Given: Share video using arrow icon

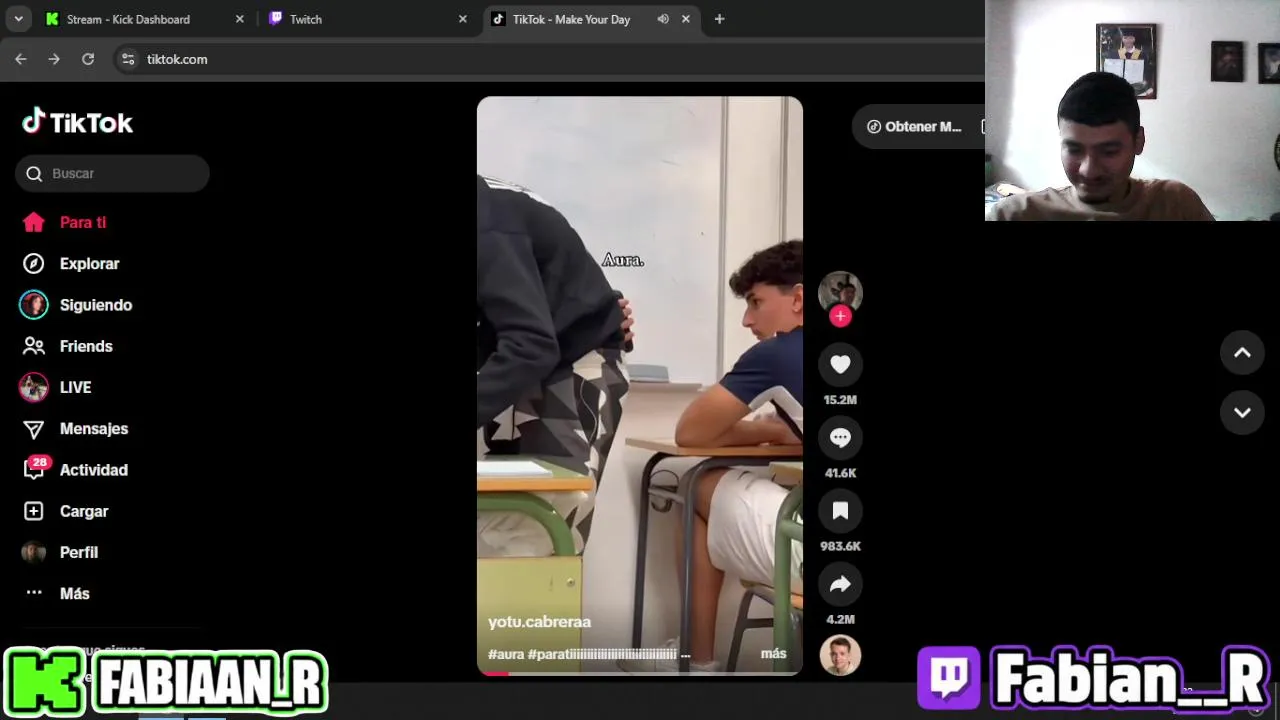Looking at the screenshot, I should click(x=840, y=584).
